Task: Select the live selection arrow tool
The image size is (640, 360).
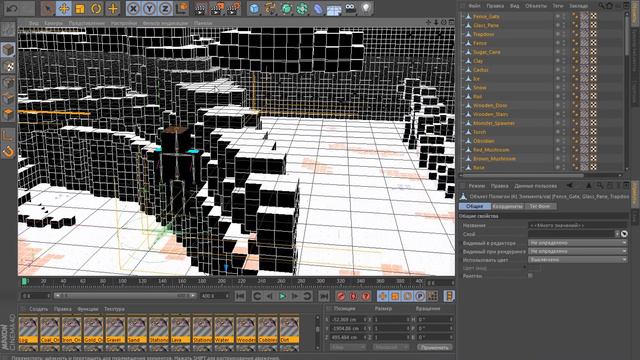Action: (x=48, y=9)
